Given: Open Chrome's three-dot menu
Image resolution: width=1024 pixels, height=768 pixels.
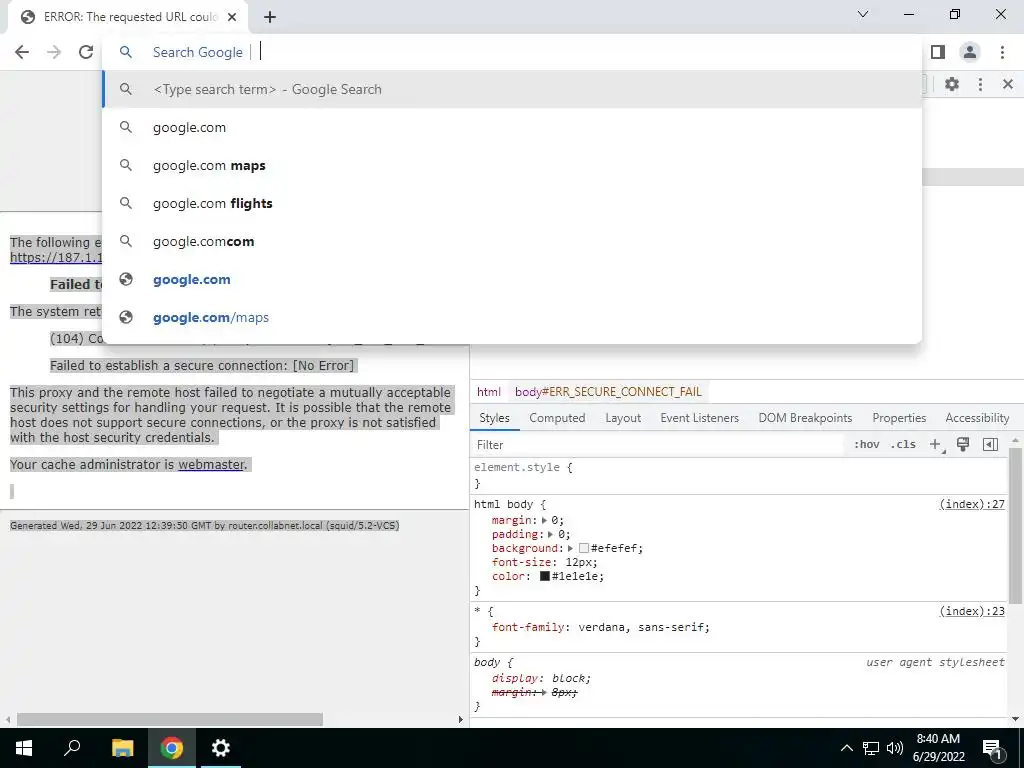Looking at the screenshot, I should pos(1002,52).
